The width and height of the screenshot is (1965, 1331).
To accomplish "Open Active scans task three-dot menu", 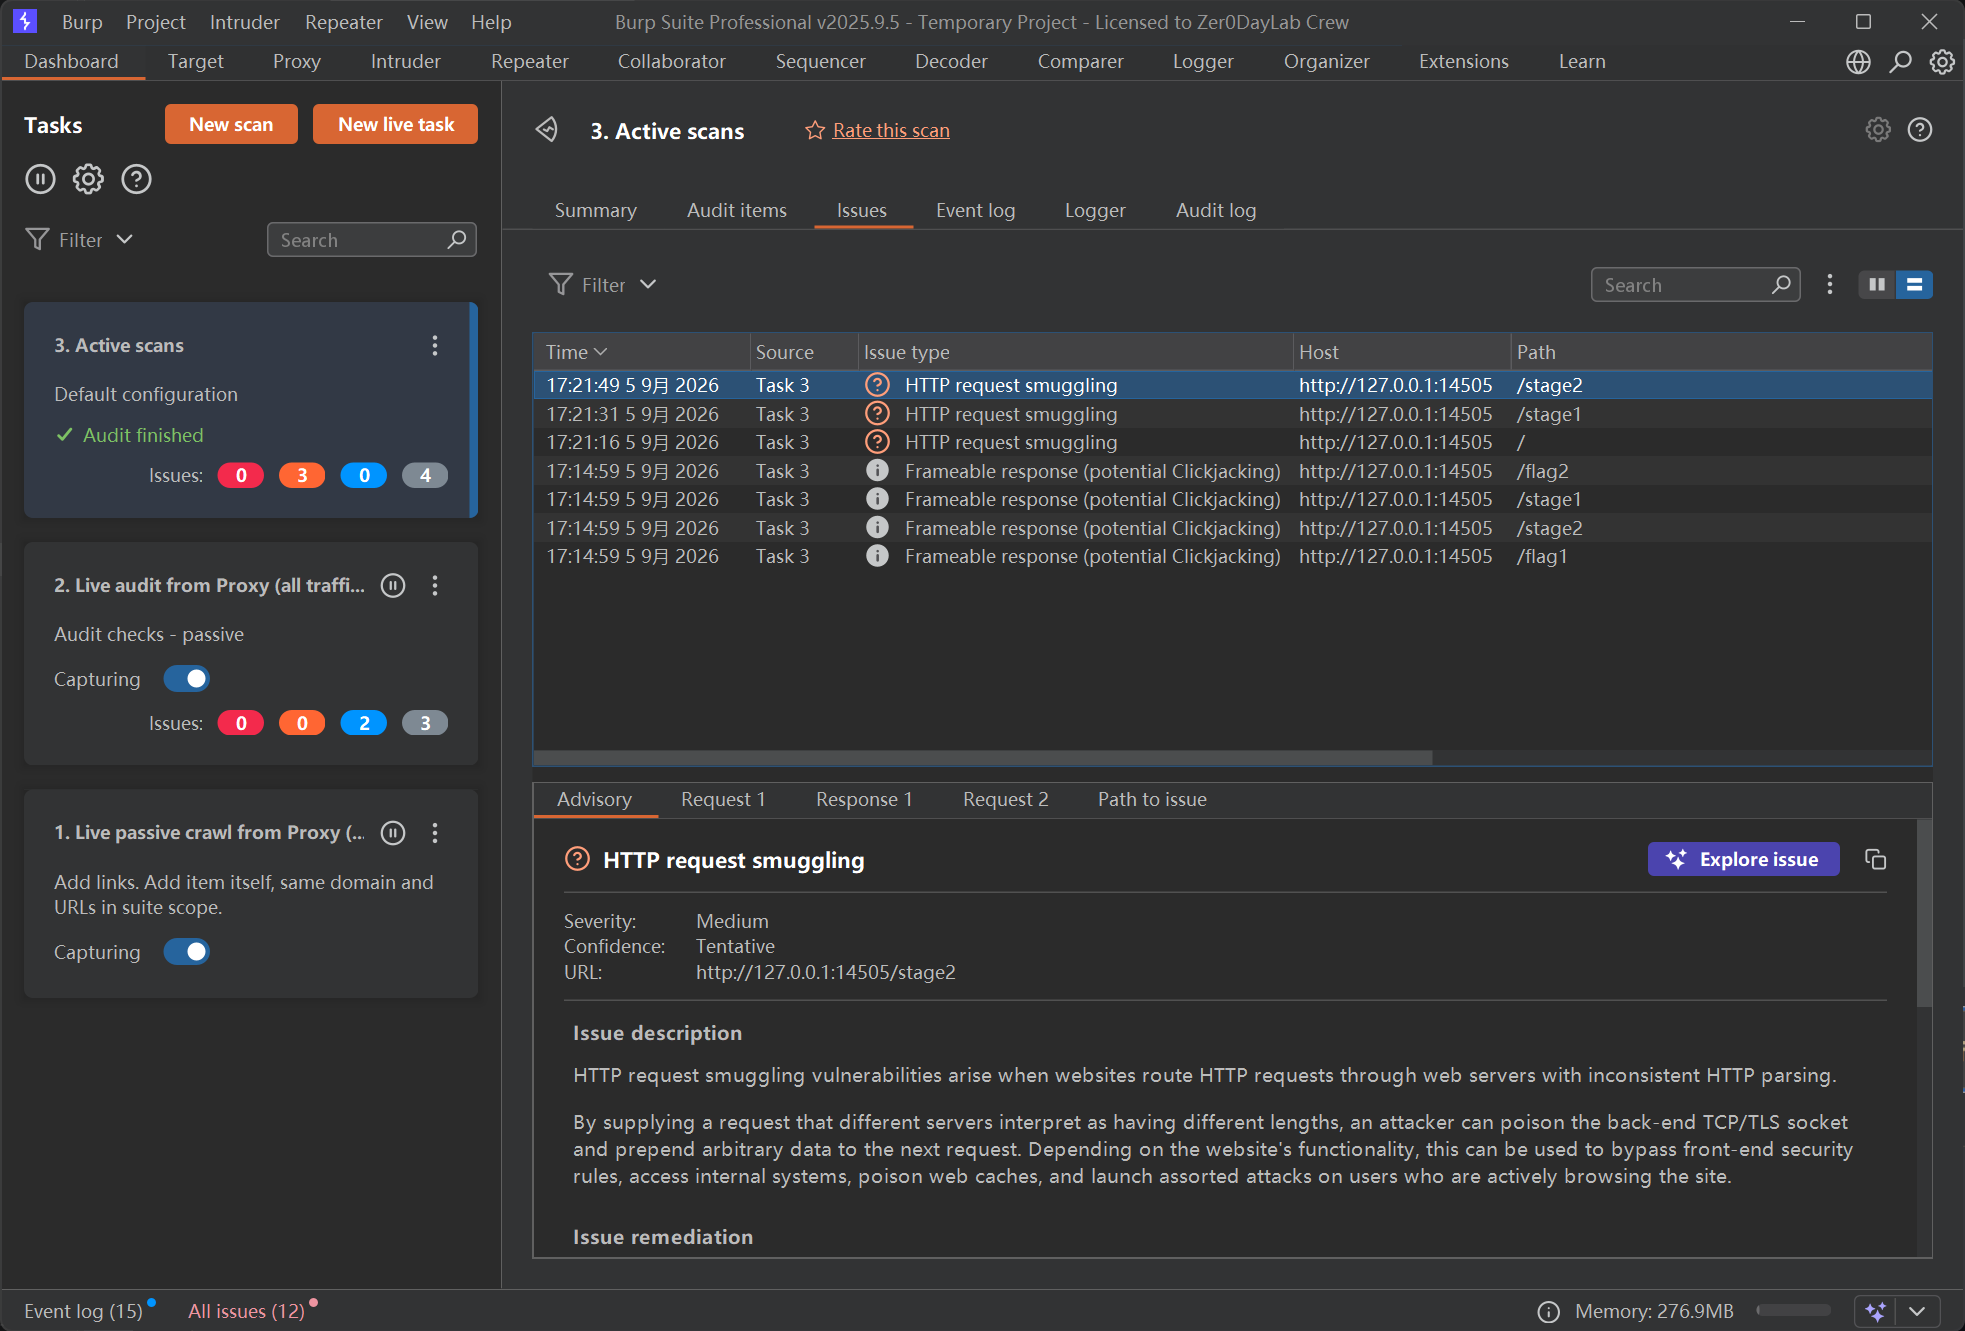I will 435,345.
